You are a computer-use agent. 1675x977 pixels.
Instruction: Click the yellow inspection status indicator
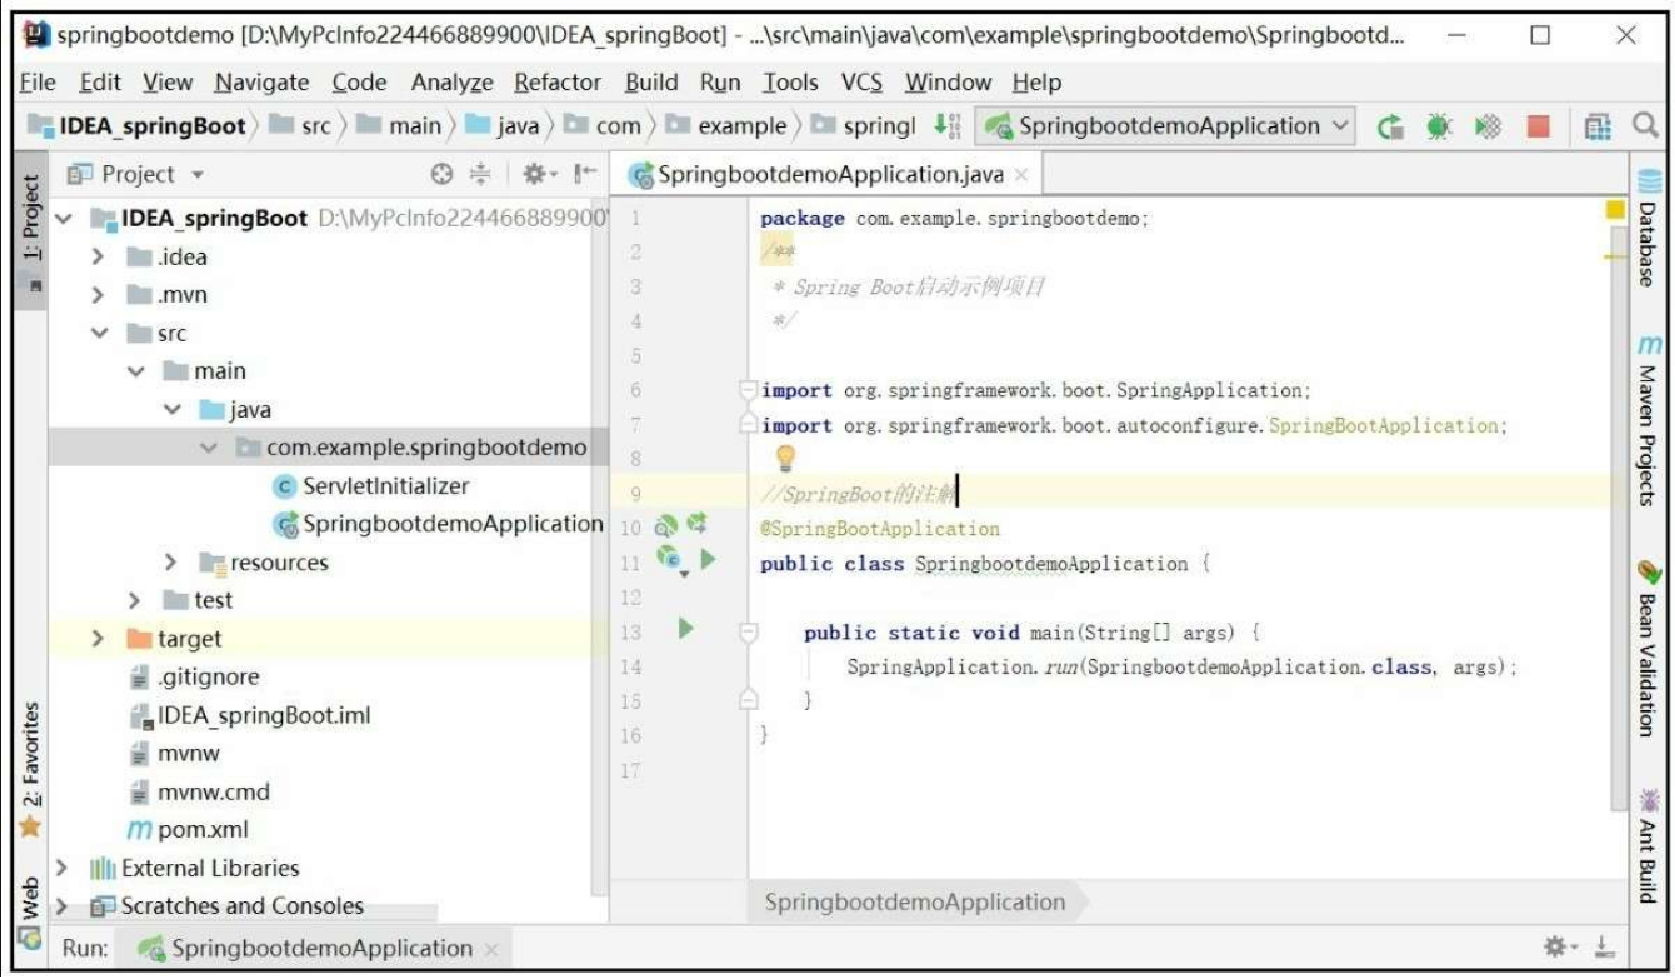pyautogui.click(x=1615, y=209)
